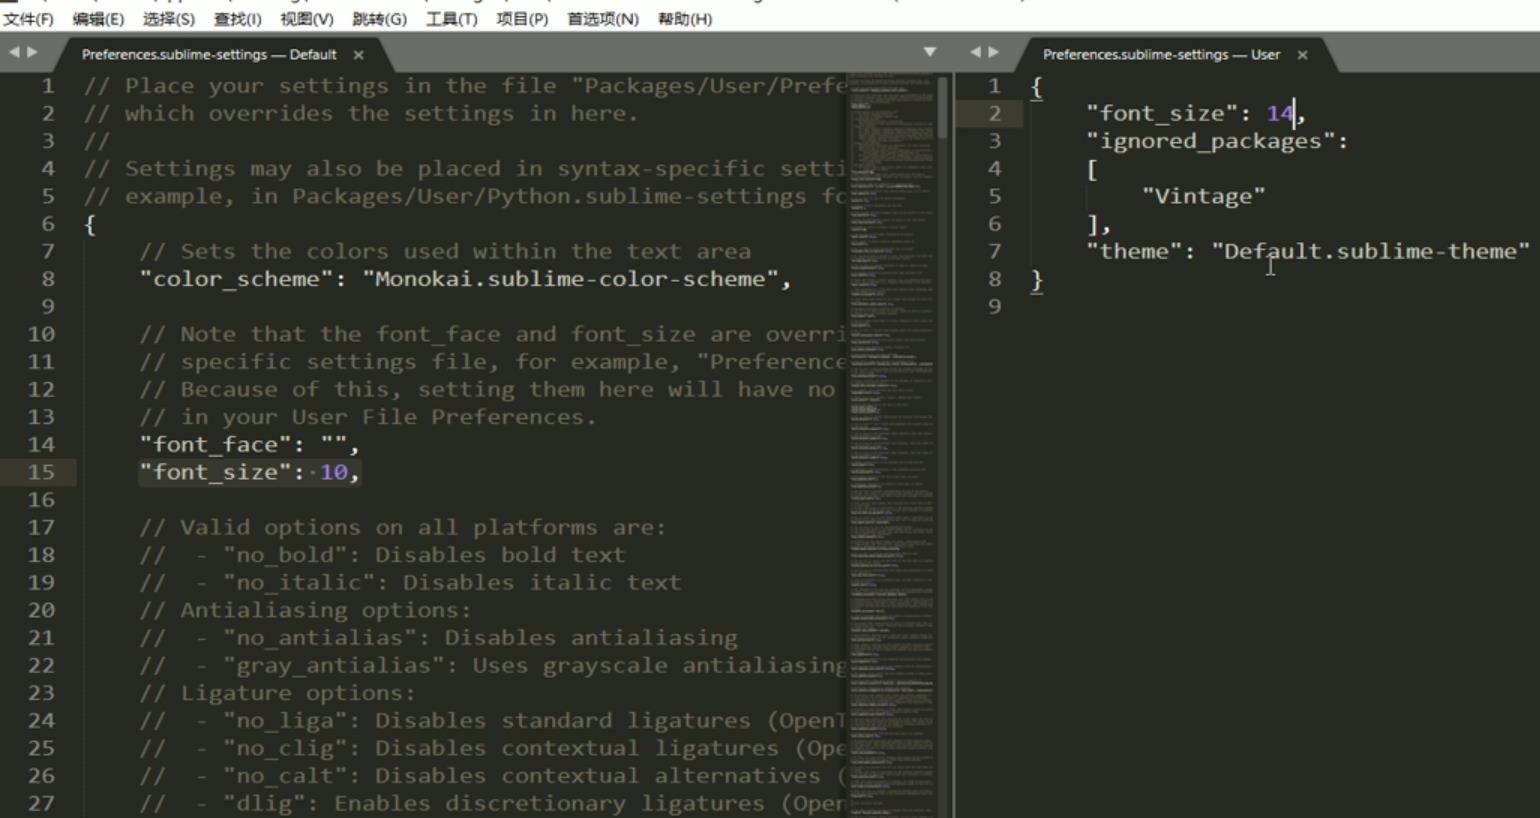
Task: Click line number 15 in the left gutter
Action: (41, 472)
